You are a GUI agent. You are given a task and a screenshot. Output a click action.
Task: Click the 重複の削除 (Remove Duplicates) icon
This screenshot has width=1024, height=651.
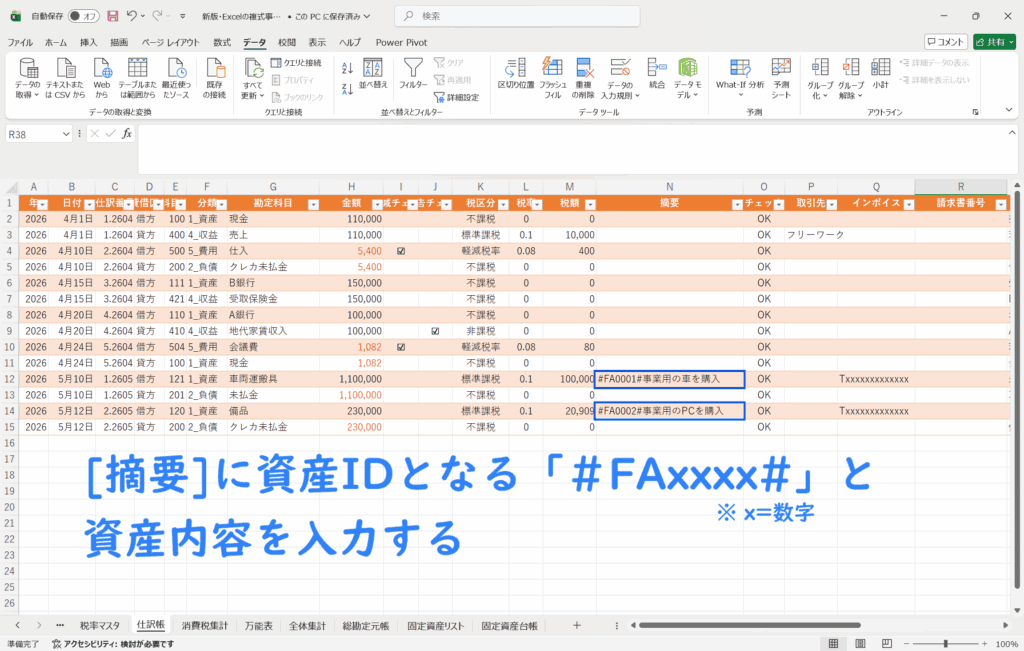[585, 68]
